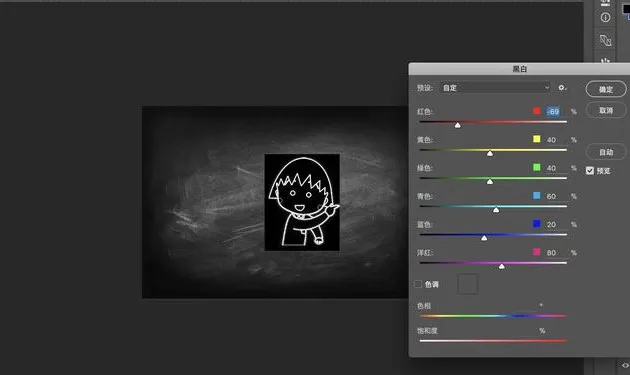Click the 绿色 green slider track
This screenshot has width=630, height=375.
[493, 178]
